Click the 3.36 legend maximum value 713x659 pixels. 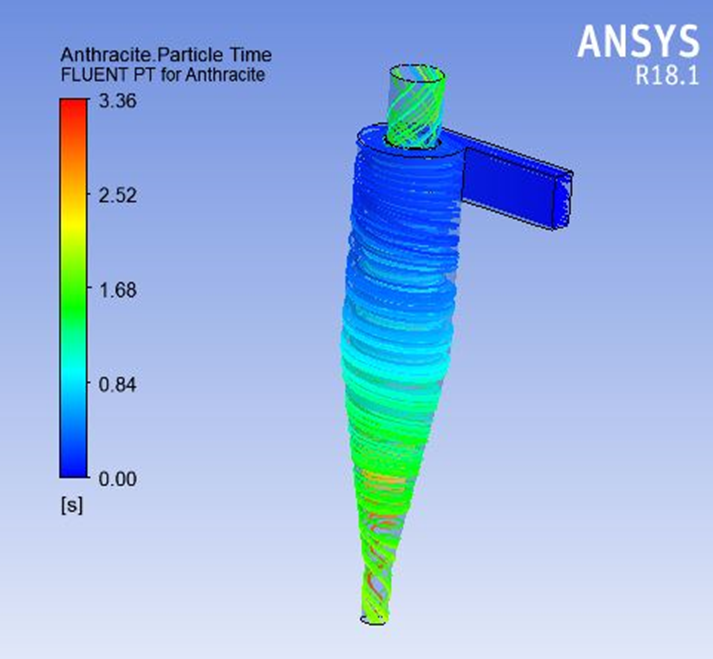point(117,101)
